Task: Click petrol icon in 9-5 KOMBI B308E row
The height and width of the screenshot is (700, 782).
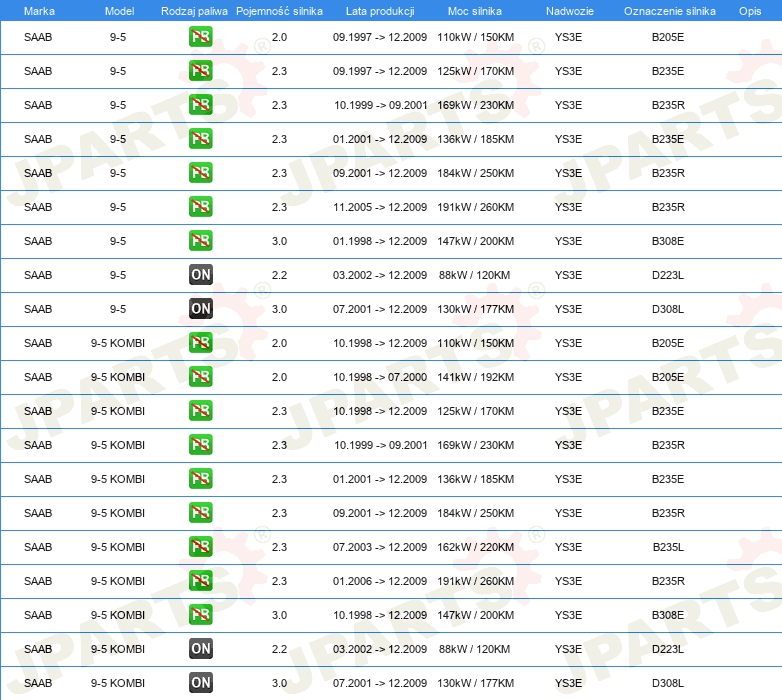Action: click(200, 614)
